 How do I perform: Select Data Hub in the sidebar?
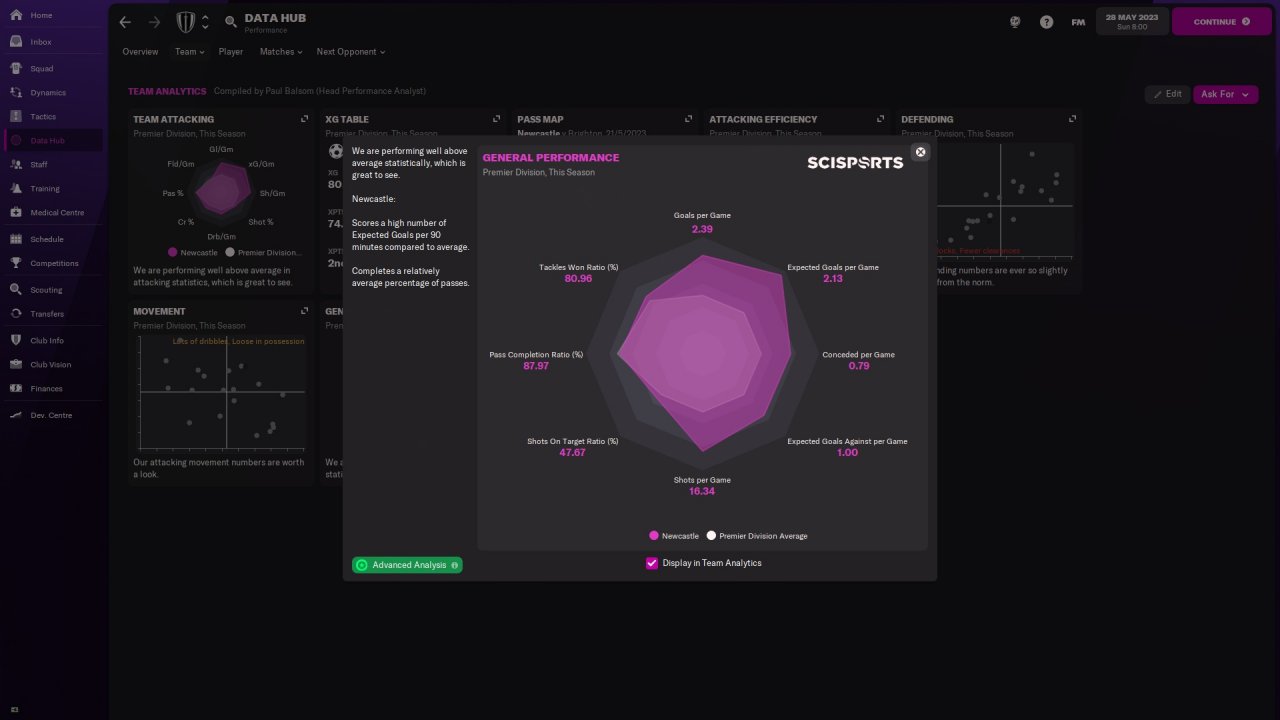pyautogui.click(x=51, y=141)
